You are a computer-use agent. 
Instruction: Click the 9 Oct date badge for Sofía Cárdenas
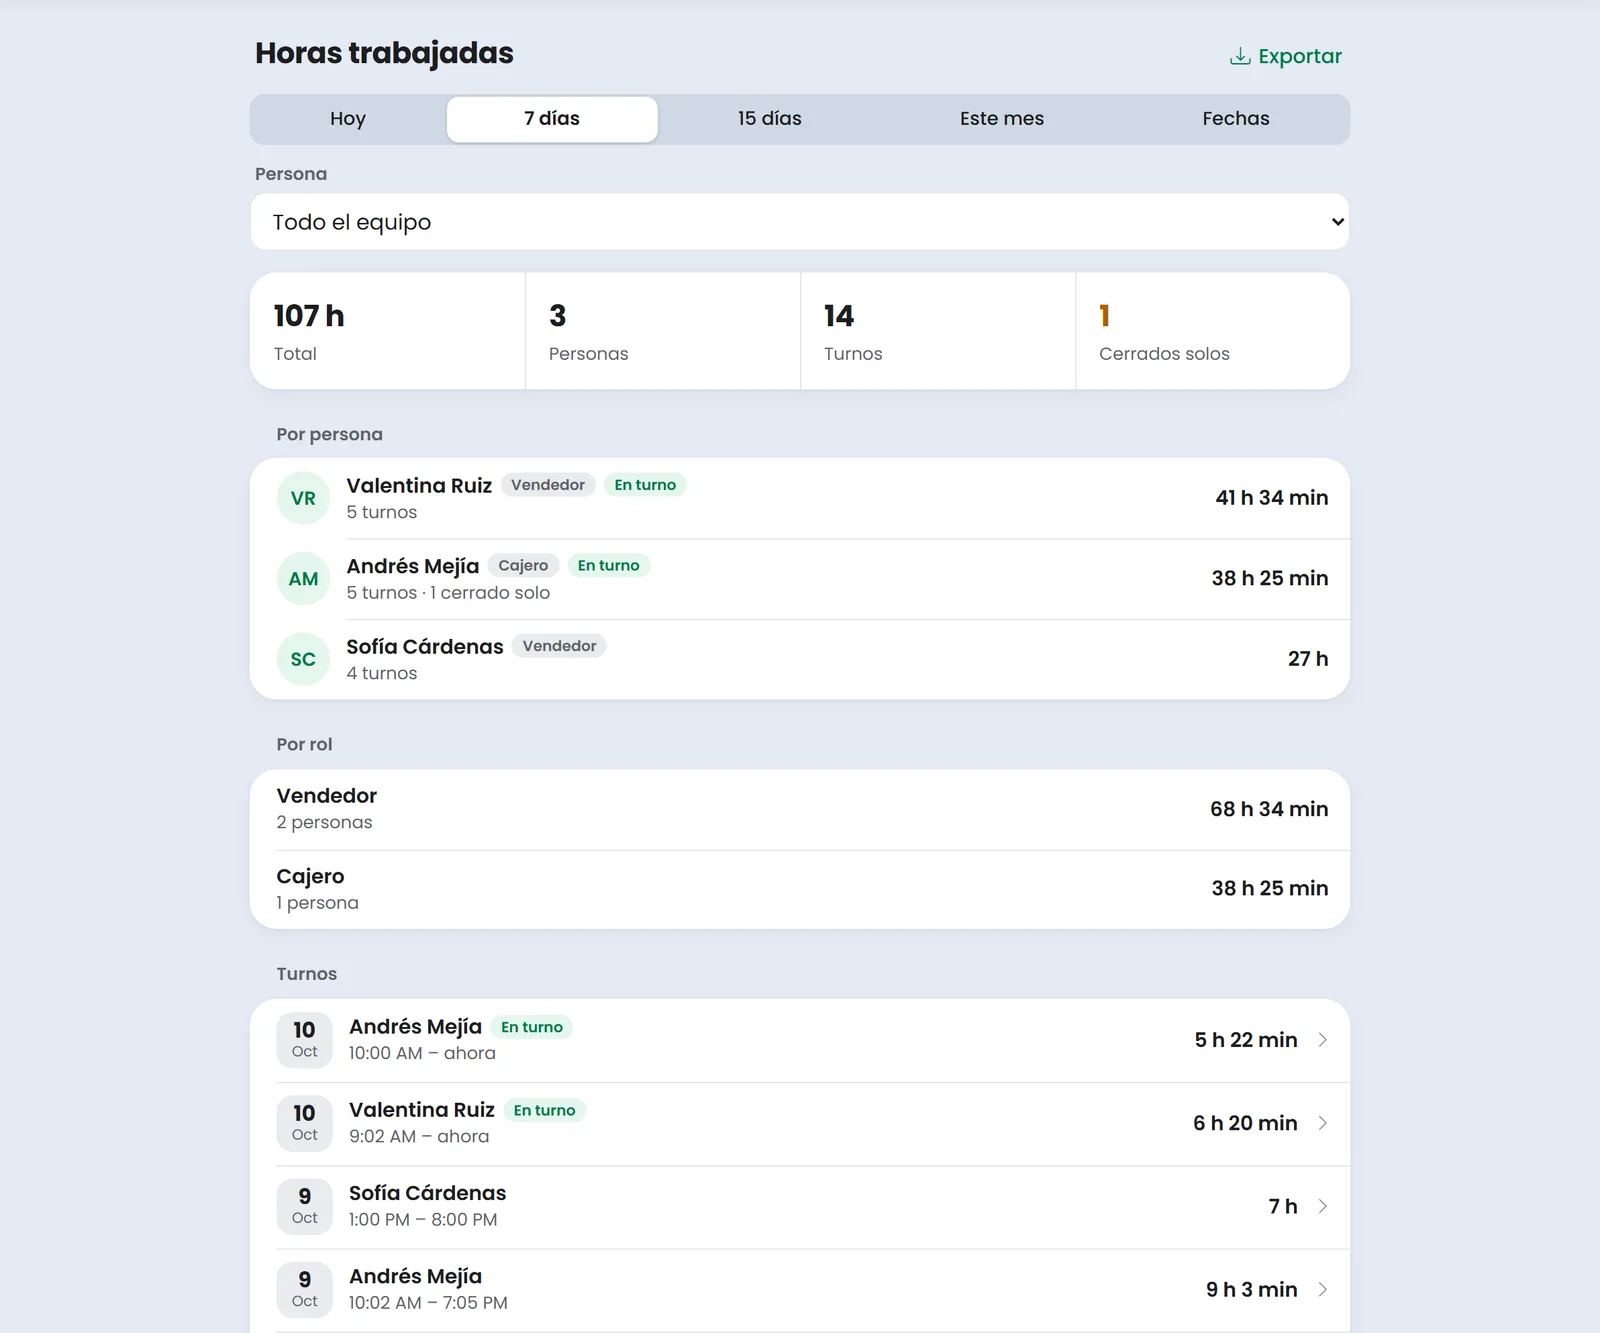click(x=304, y=1206)
